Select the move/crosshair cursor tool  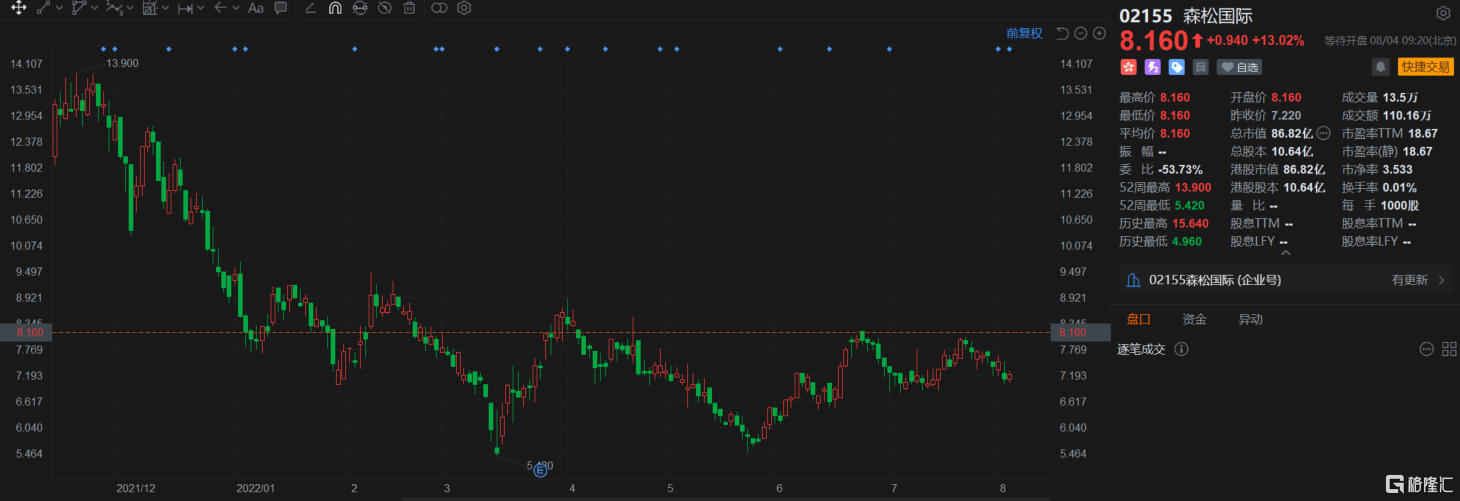18,8
